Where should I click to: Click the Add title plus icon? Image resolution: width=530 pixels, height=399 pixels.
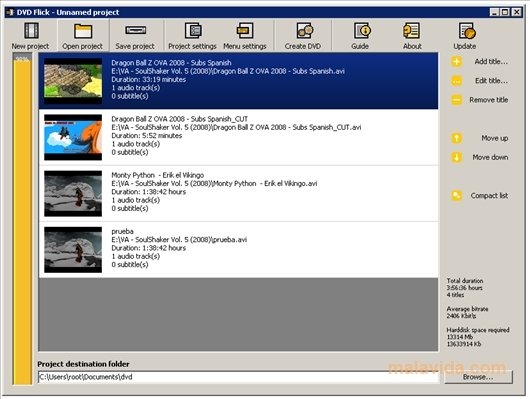(456, 62)
